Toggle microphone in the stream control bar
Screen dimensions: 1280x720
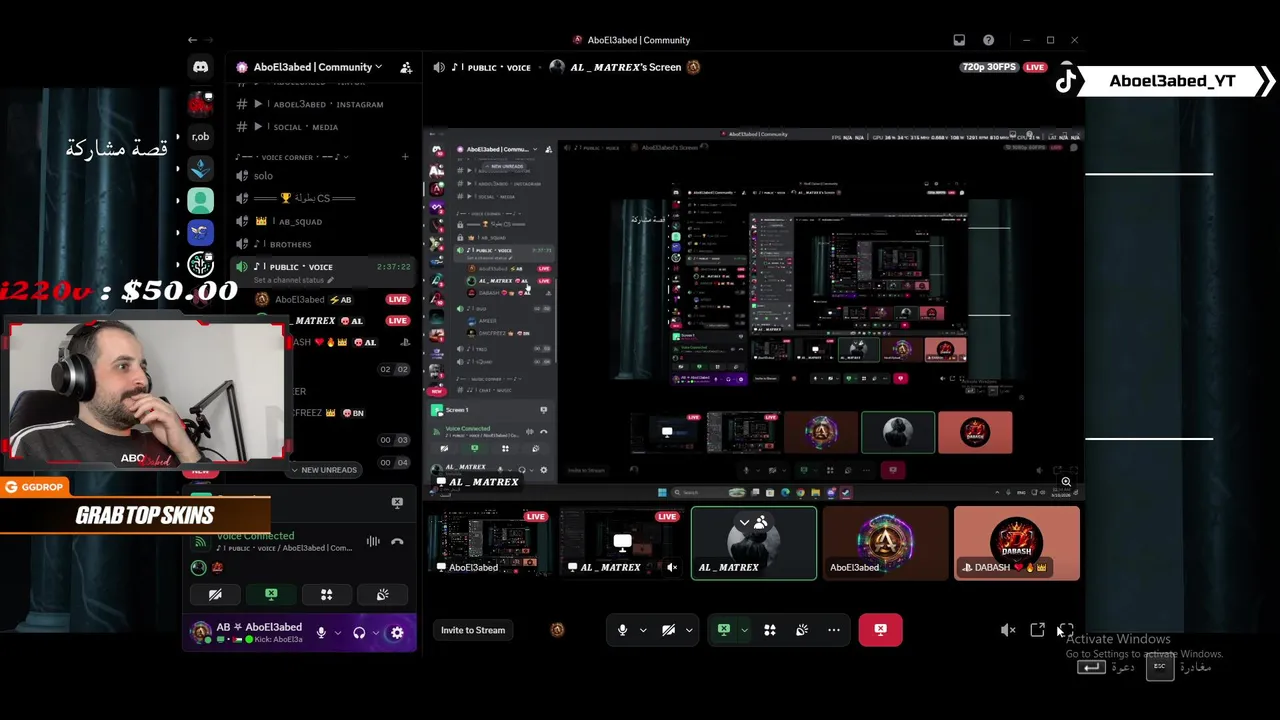click(622, 630)
